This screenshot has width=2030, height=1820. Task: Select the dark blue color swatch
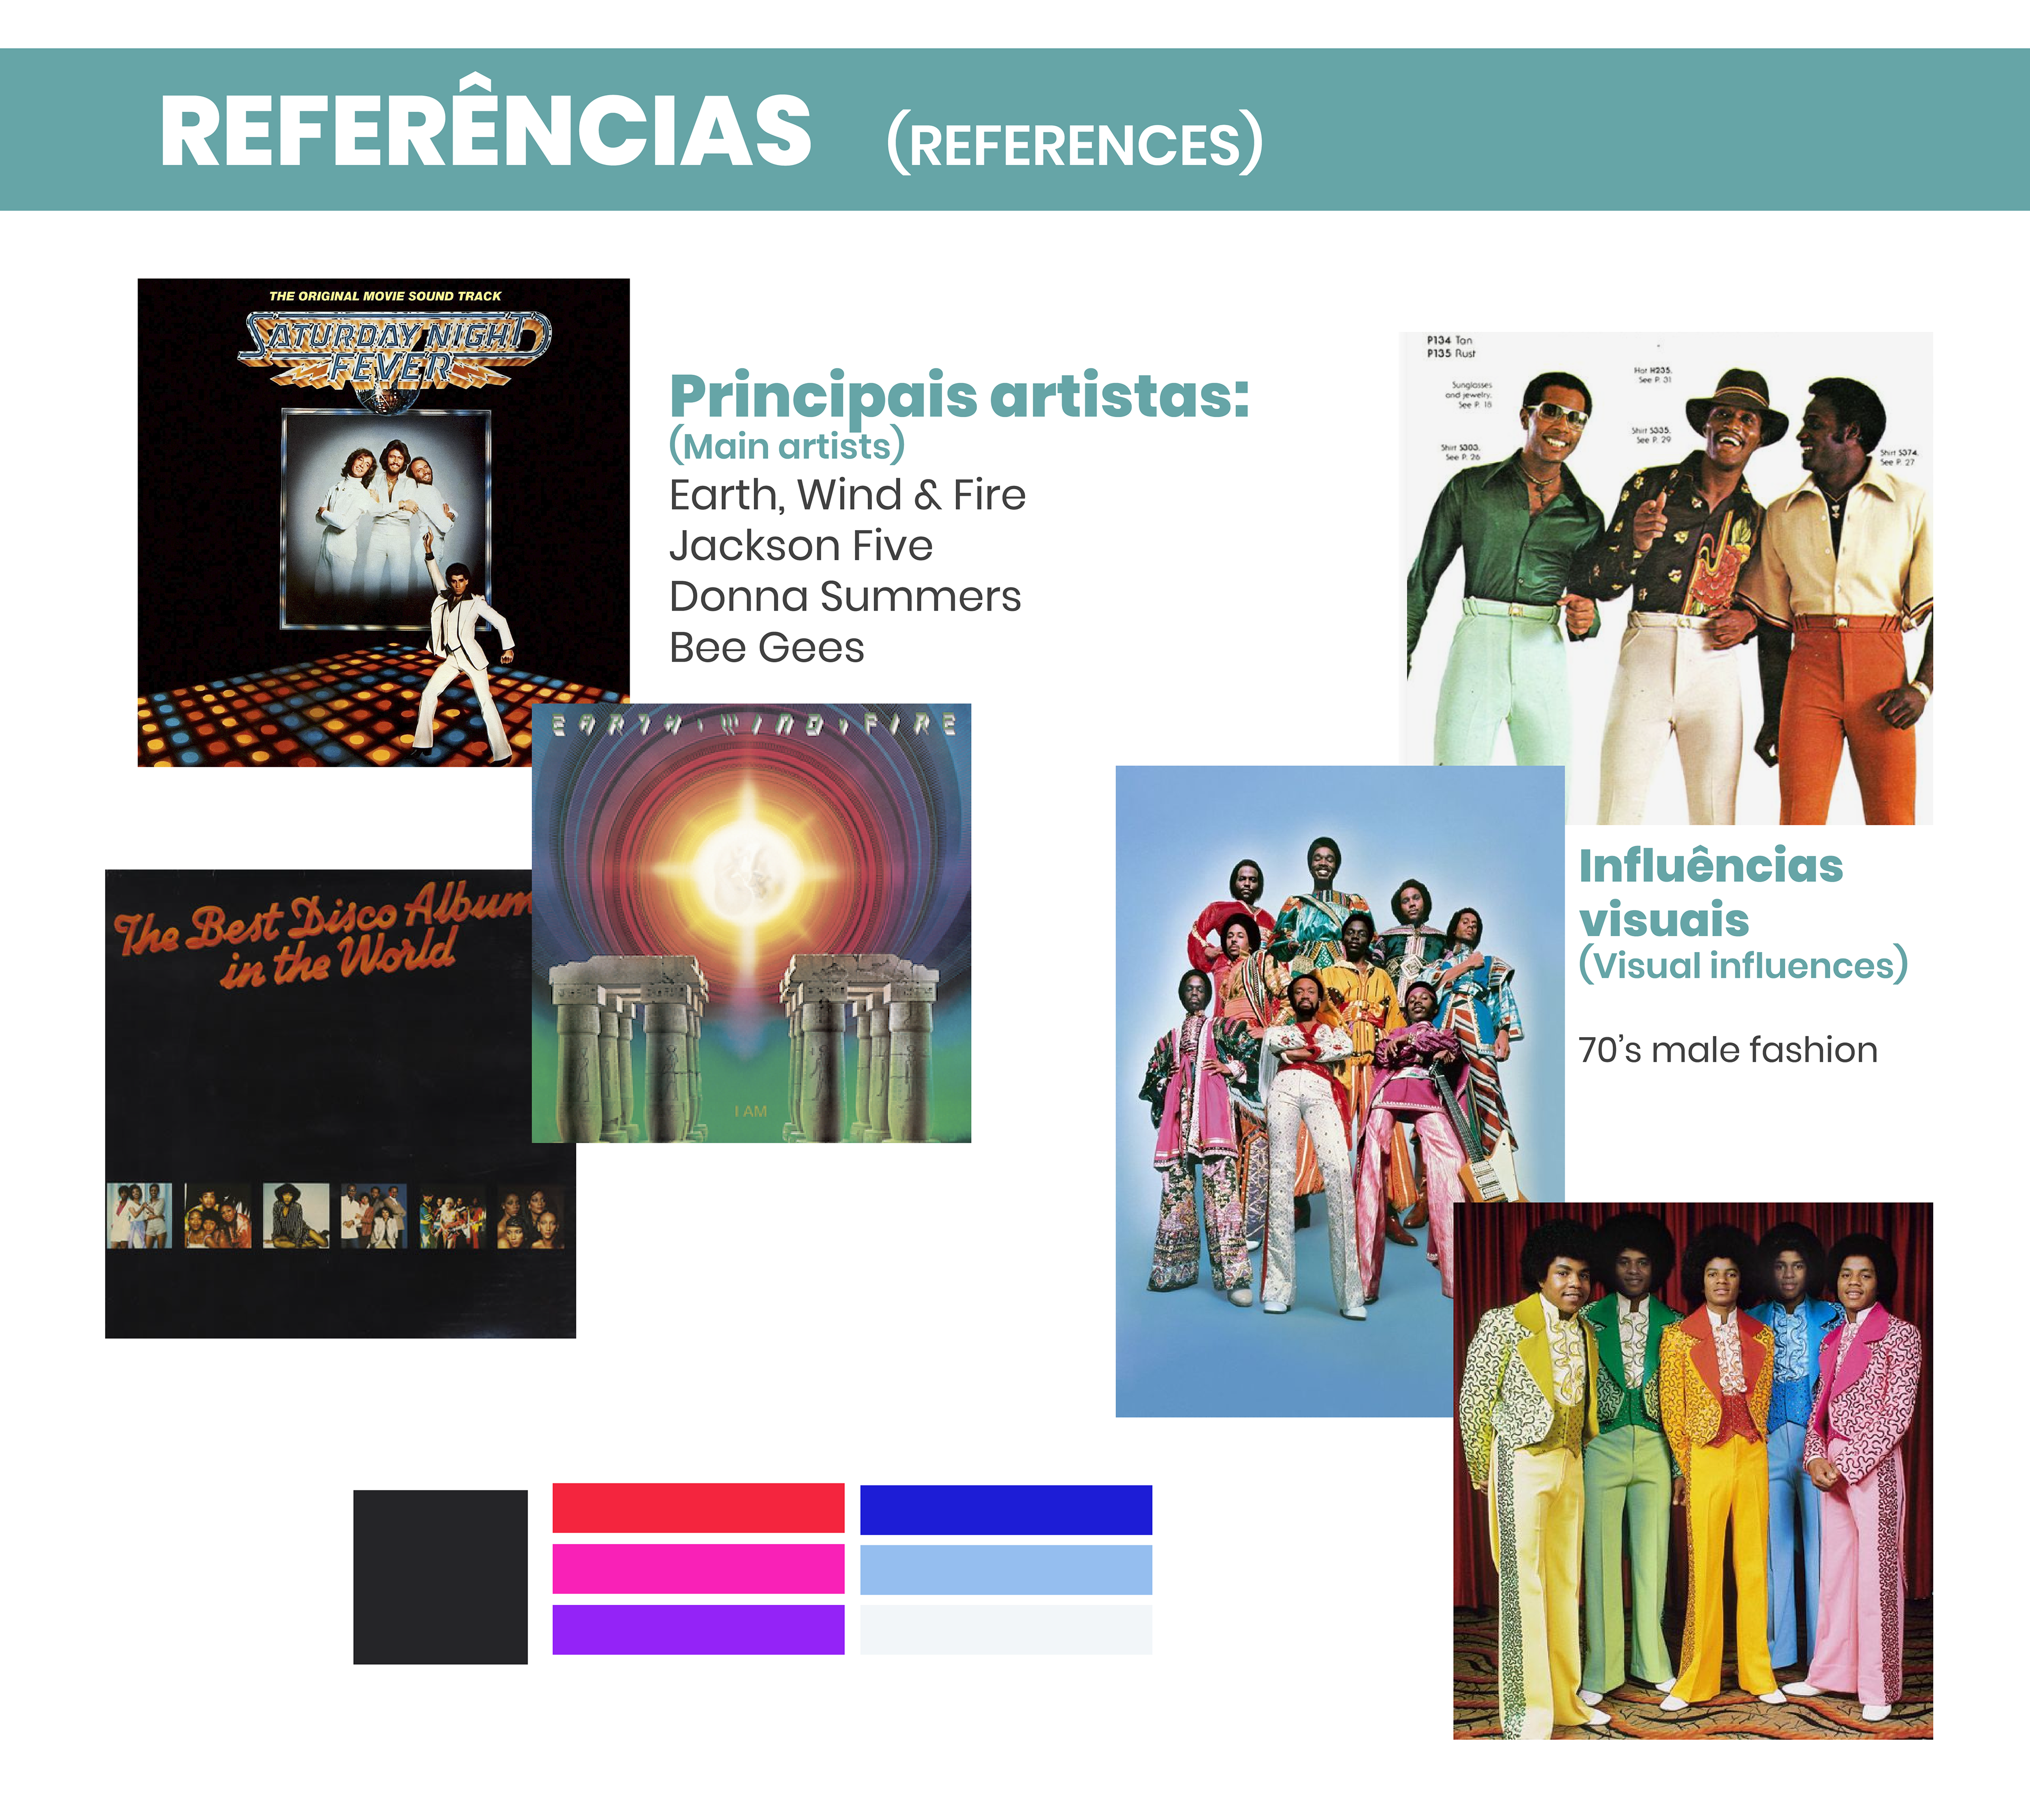1006,1510
